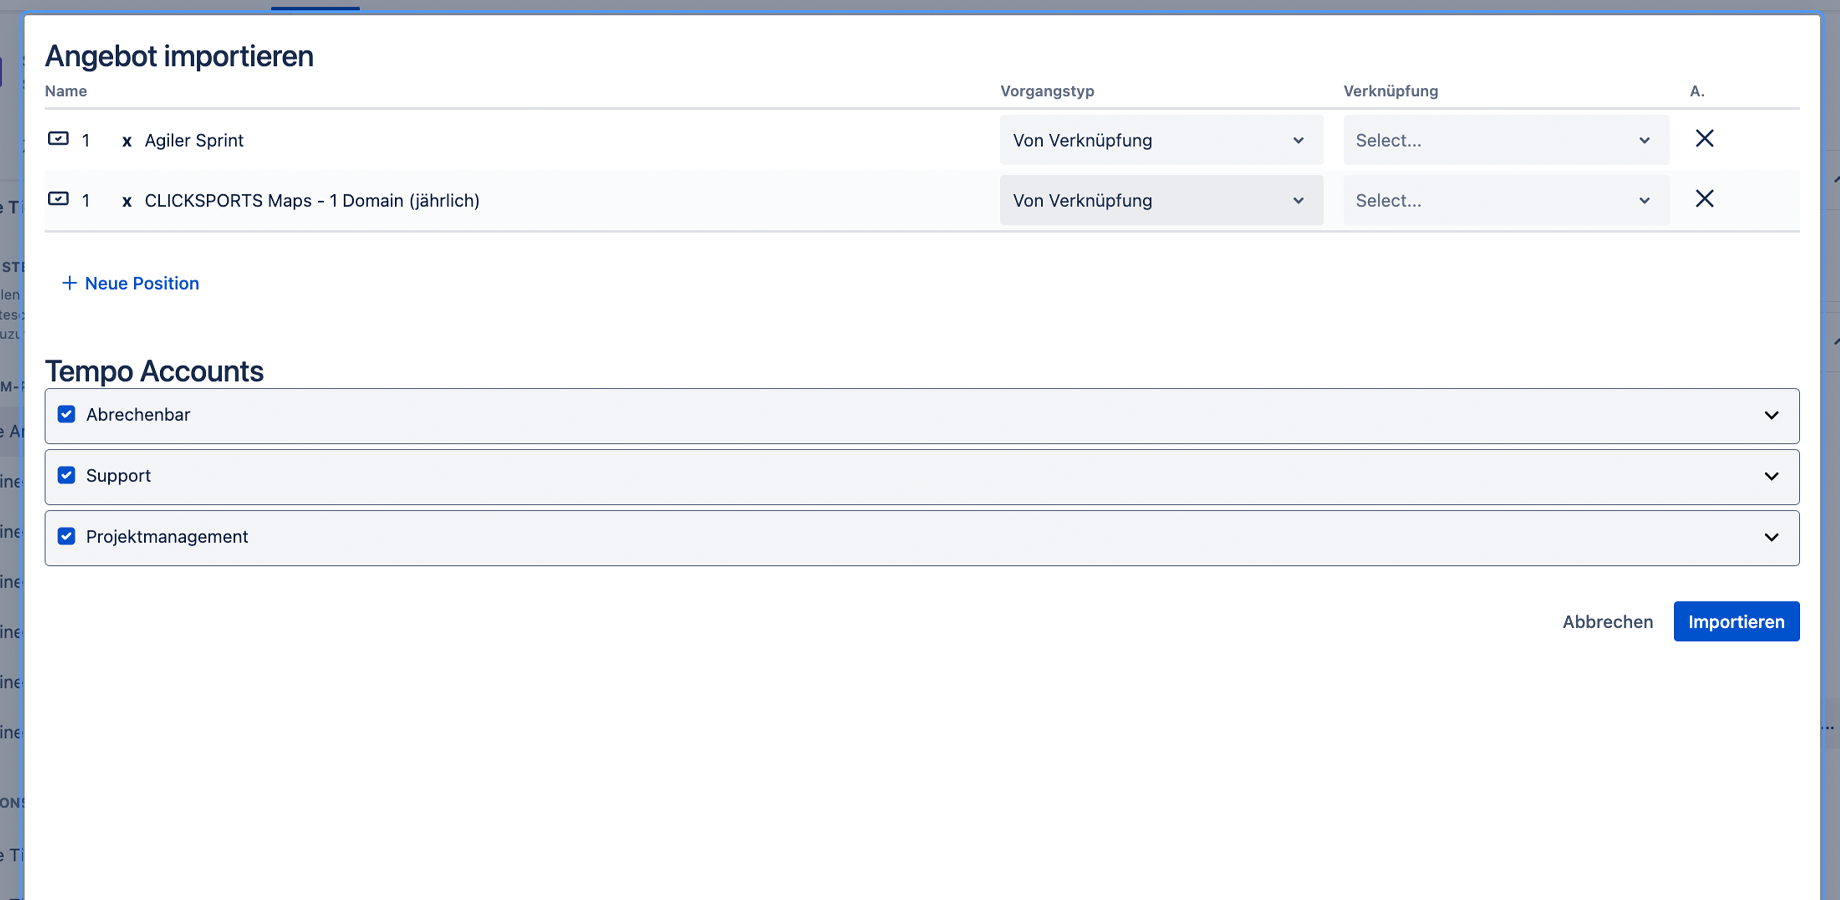Uncheck the Projektmanagement checkbox
This screenshot has height=900, width=1840.
(x=67, y=536)
